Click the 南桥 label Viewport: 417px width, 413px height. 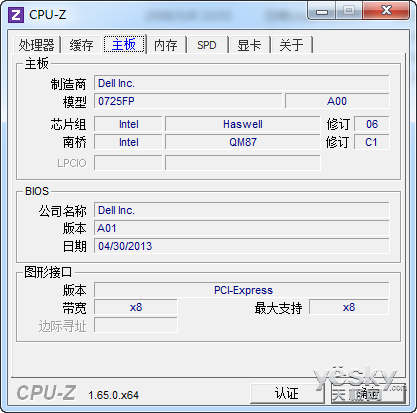coord(75,143)
